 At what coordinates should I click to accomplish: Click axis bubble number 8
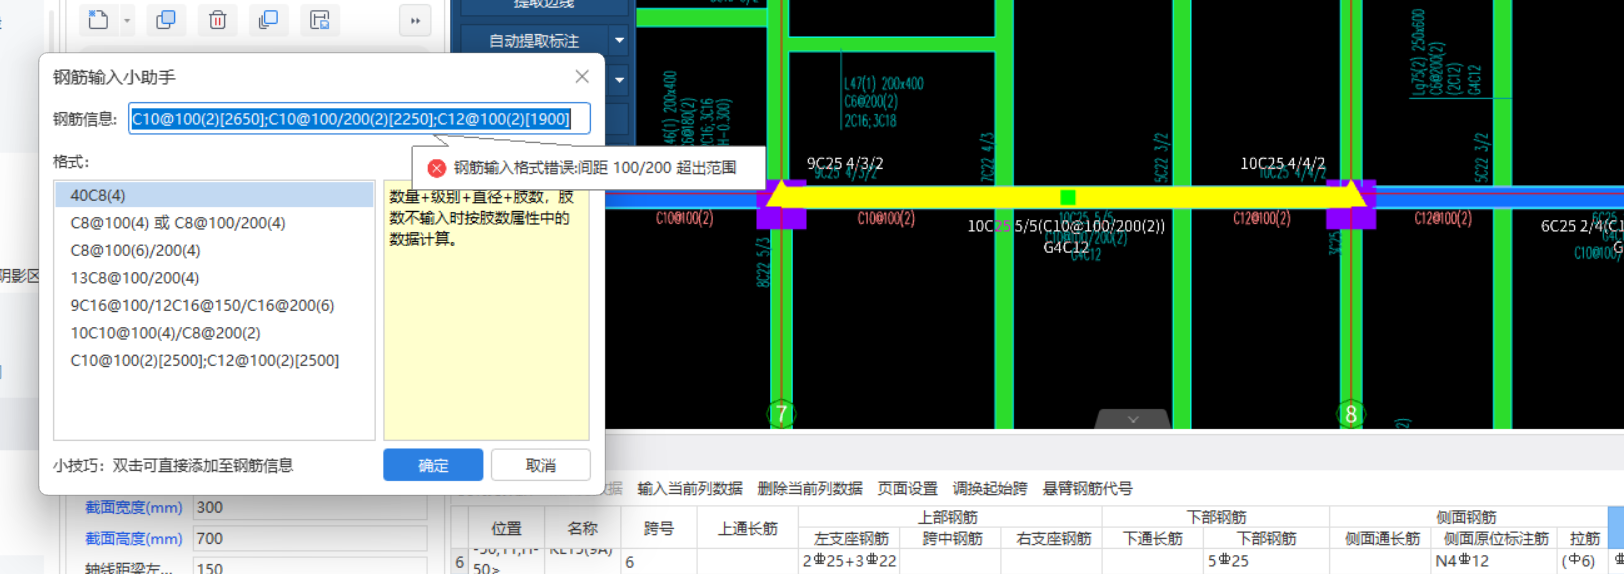(1351, 414)
